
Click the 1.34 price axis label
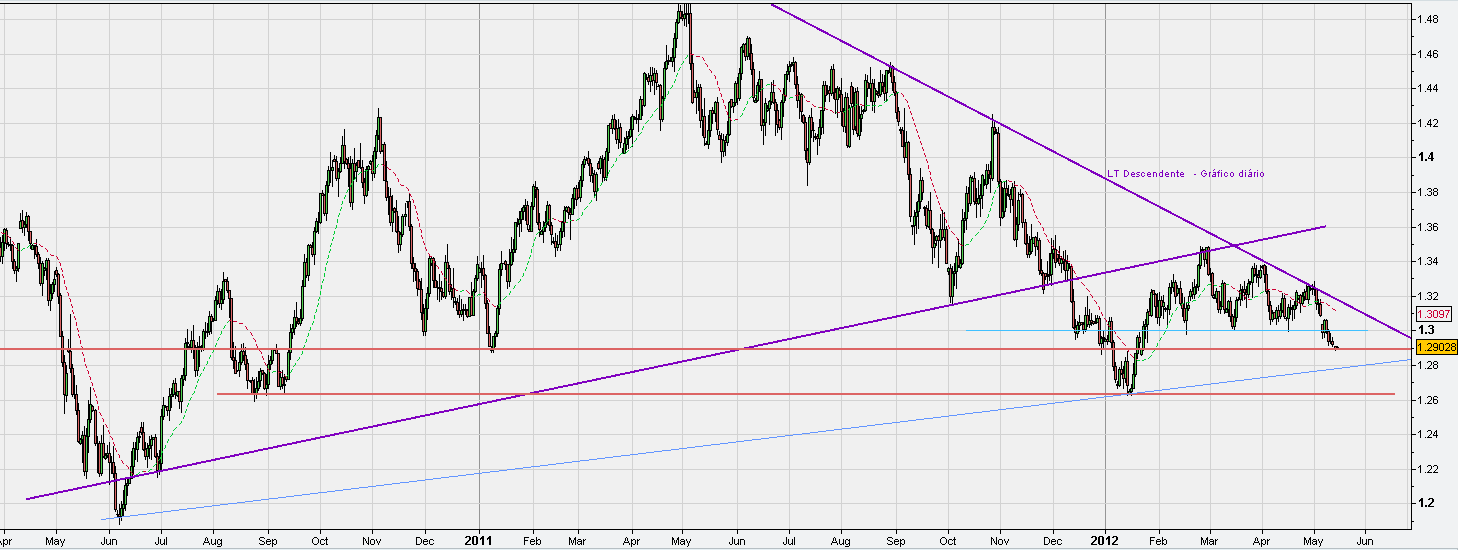click(x=1427, y=261)
